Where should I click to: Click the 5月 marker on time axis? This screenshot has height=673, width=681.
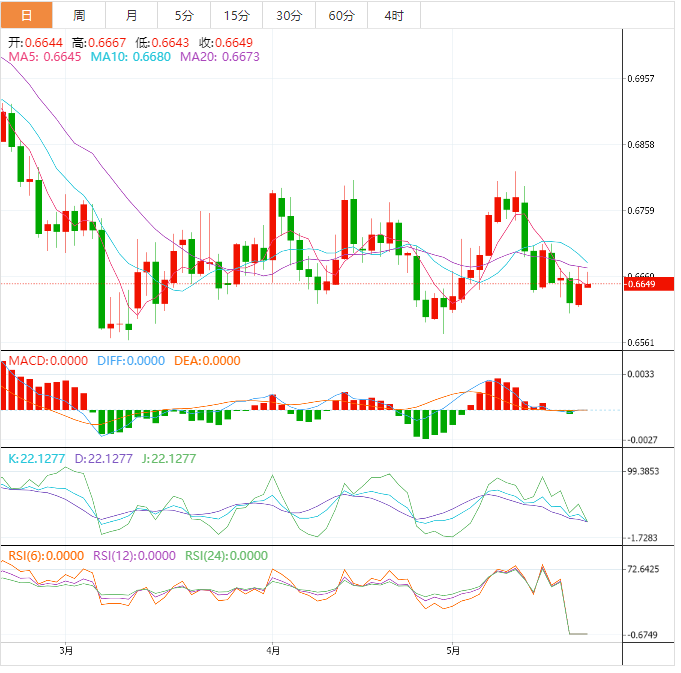452,651
